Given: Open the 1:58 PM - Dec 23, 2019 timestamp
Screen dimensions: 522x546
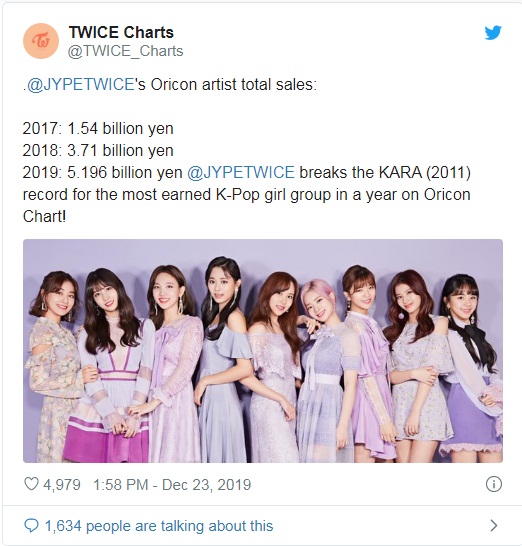Looking at the screenshot, I should (x=172, y=485).
